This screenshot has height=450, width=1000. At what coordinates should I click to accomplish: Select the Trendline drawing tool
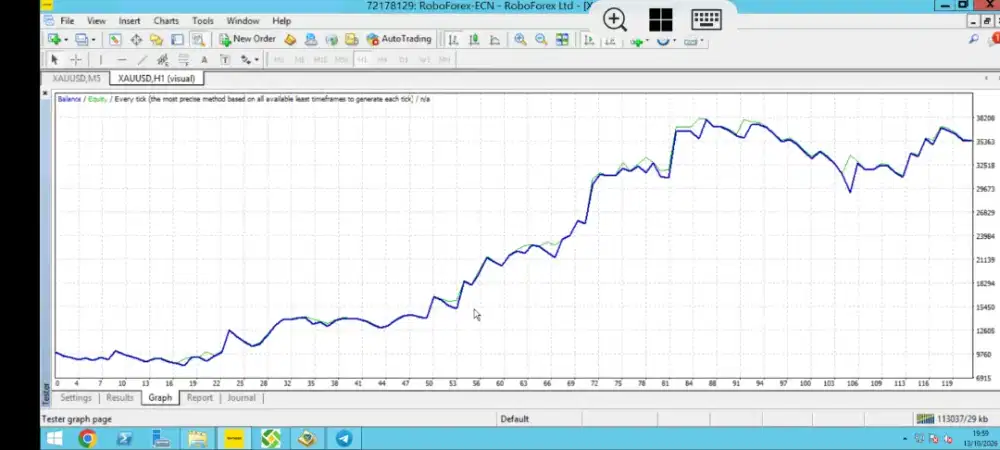(x=142, y=59)
